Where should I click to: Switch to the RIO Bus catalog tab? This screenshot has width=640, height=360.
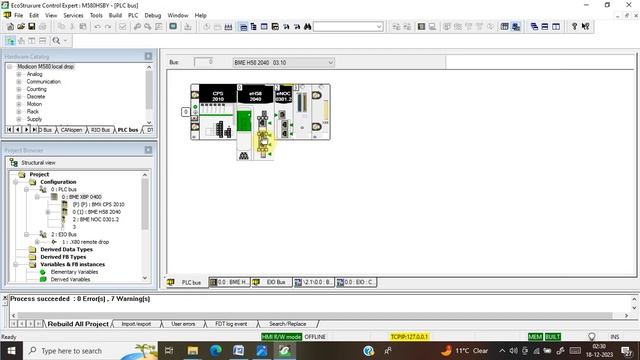100,130
